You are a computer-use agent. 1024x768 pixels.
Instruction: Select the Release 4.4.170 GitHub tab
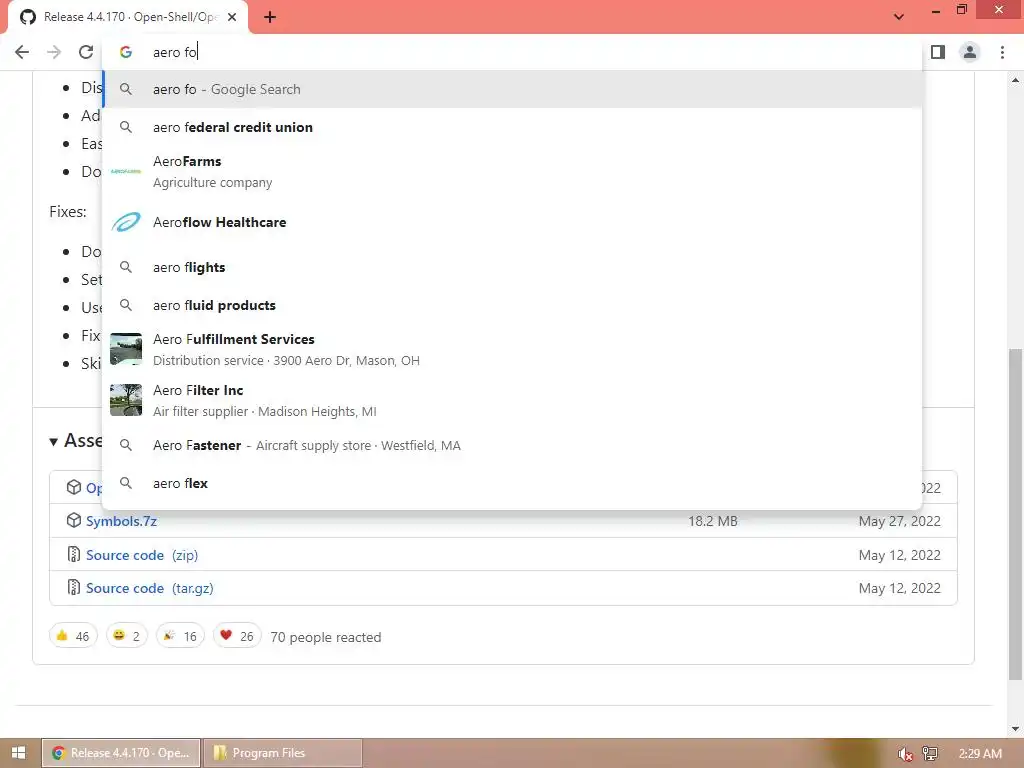pos(129,18)
